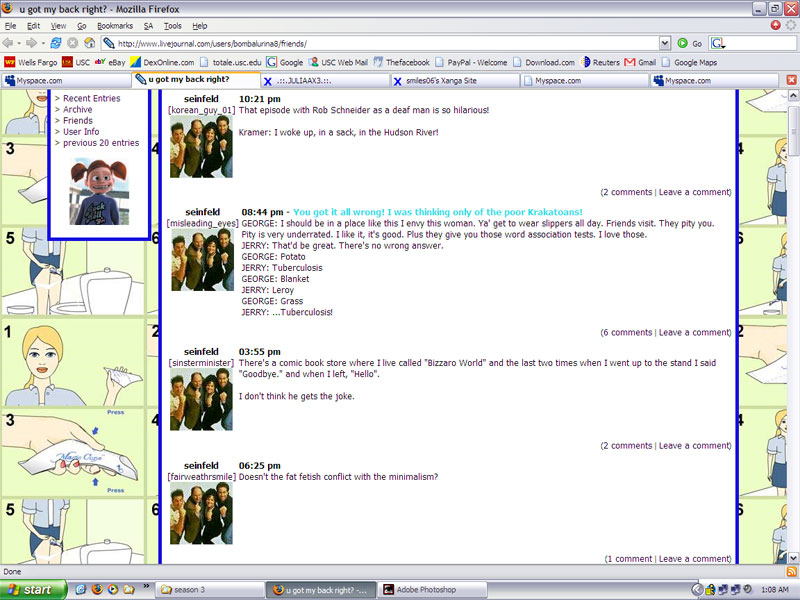Click the User Info sidebar link

(x=81, y=132)
